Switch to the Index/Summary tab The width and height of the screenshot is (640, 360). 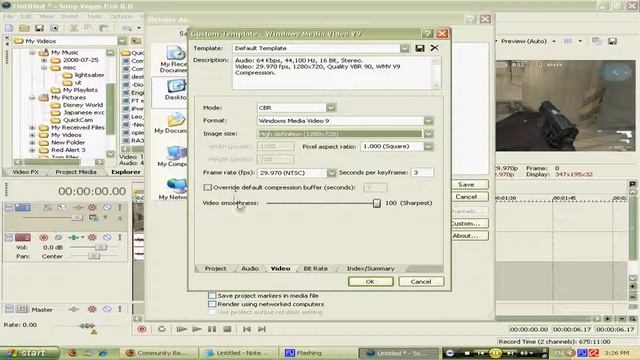click(x=371, y=268)
